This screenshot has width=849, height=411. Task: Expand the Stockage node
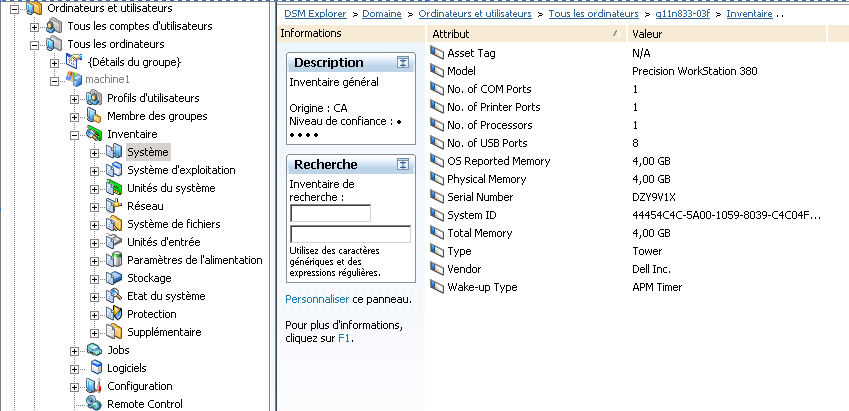(x=94, y=279)
